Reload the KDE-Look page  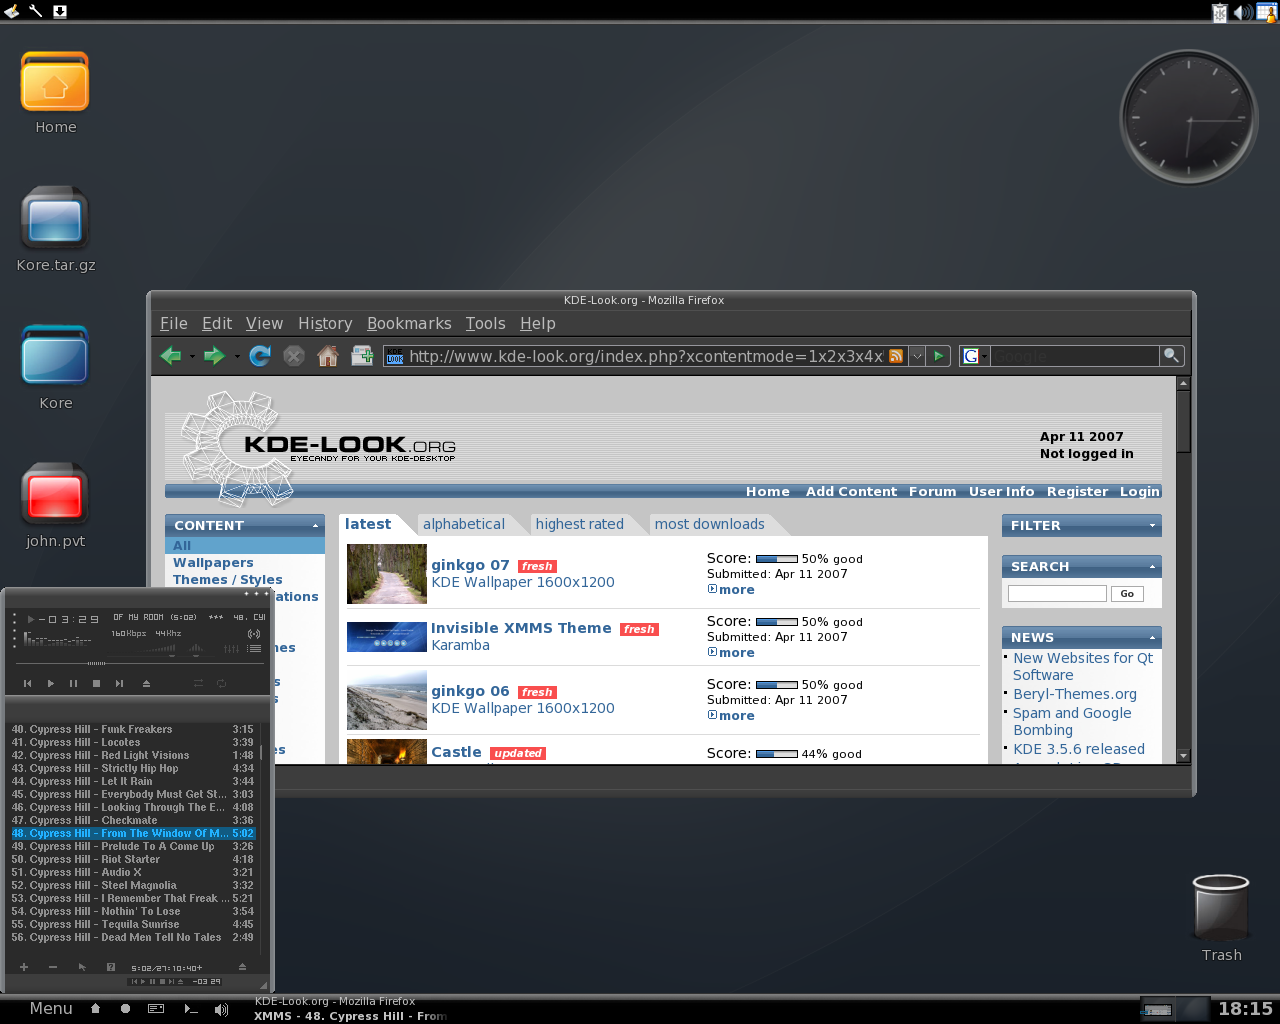pyautogui.click(x=260, y=356)
